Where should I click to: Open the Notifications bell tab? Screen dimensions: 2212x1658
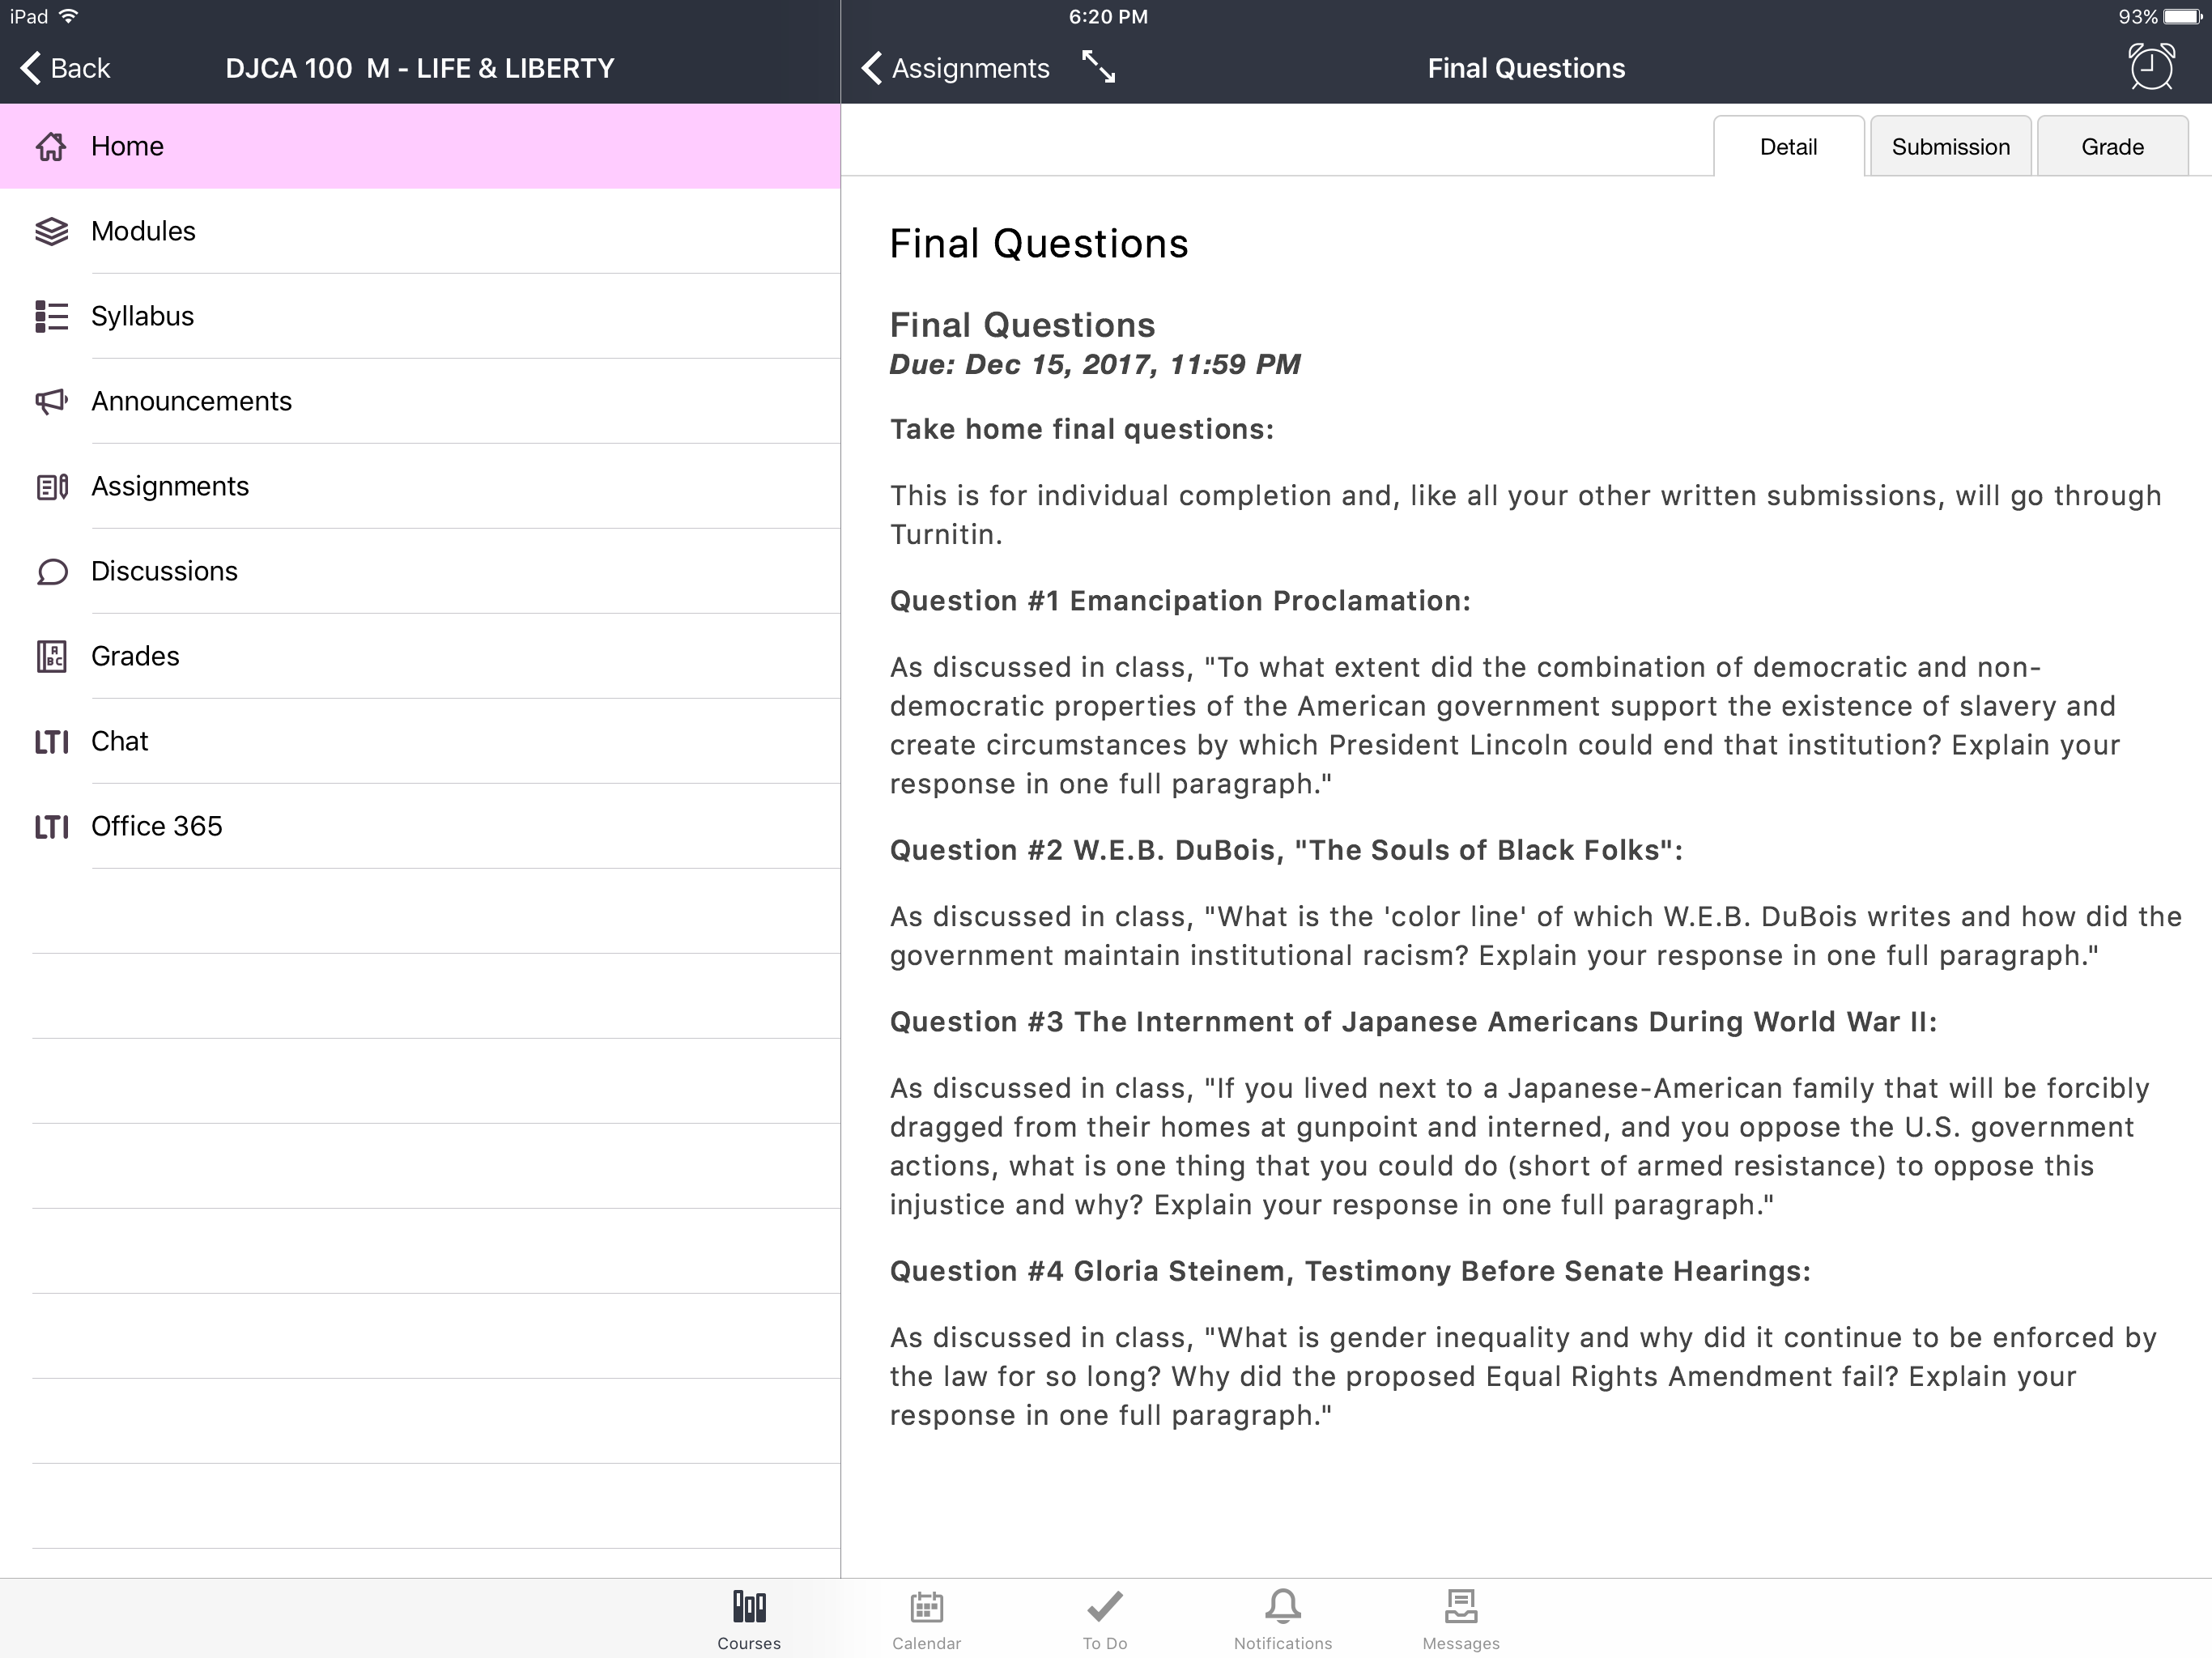tap(1283, 1620)
